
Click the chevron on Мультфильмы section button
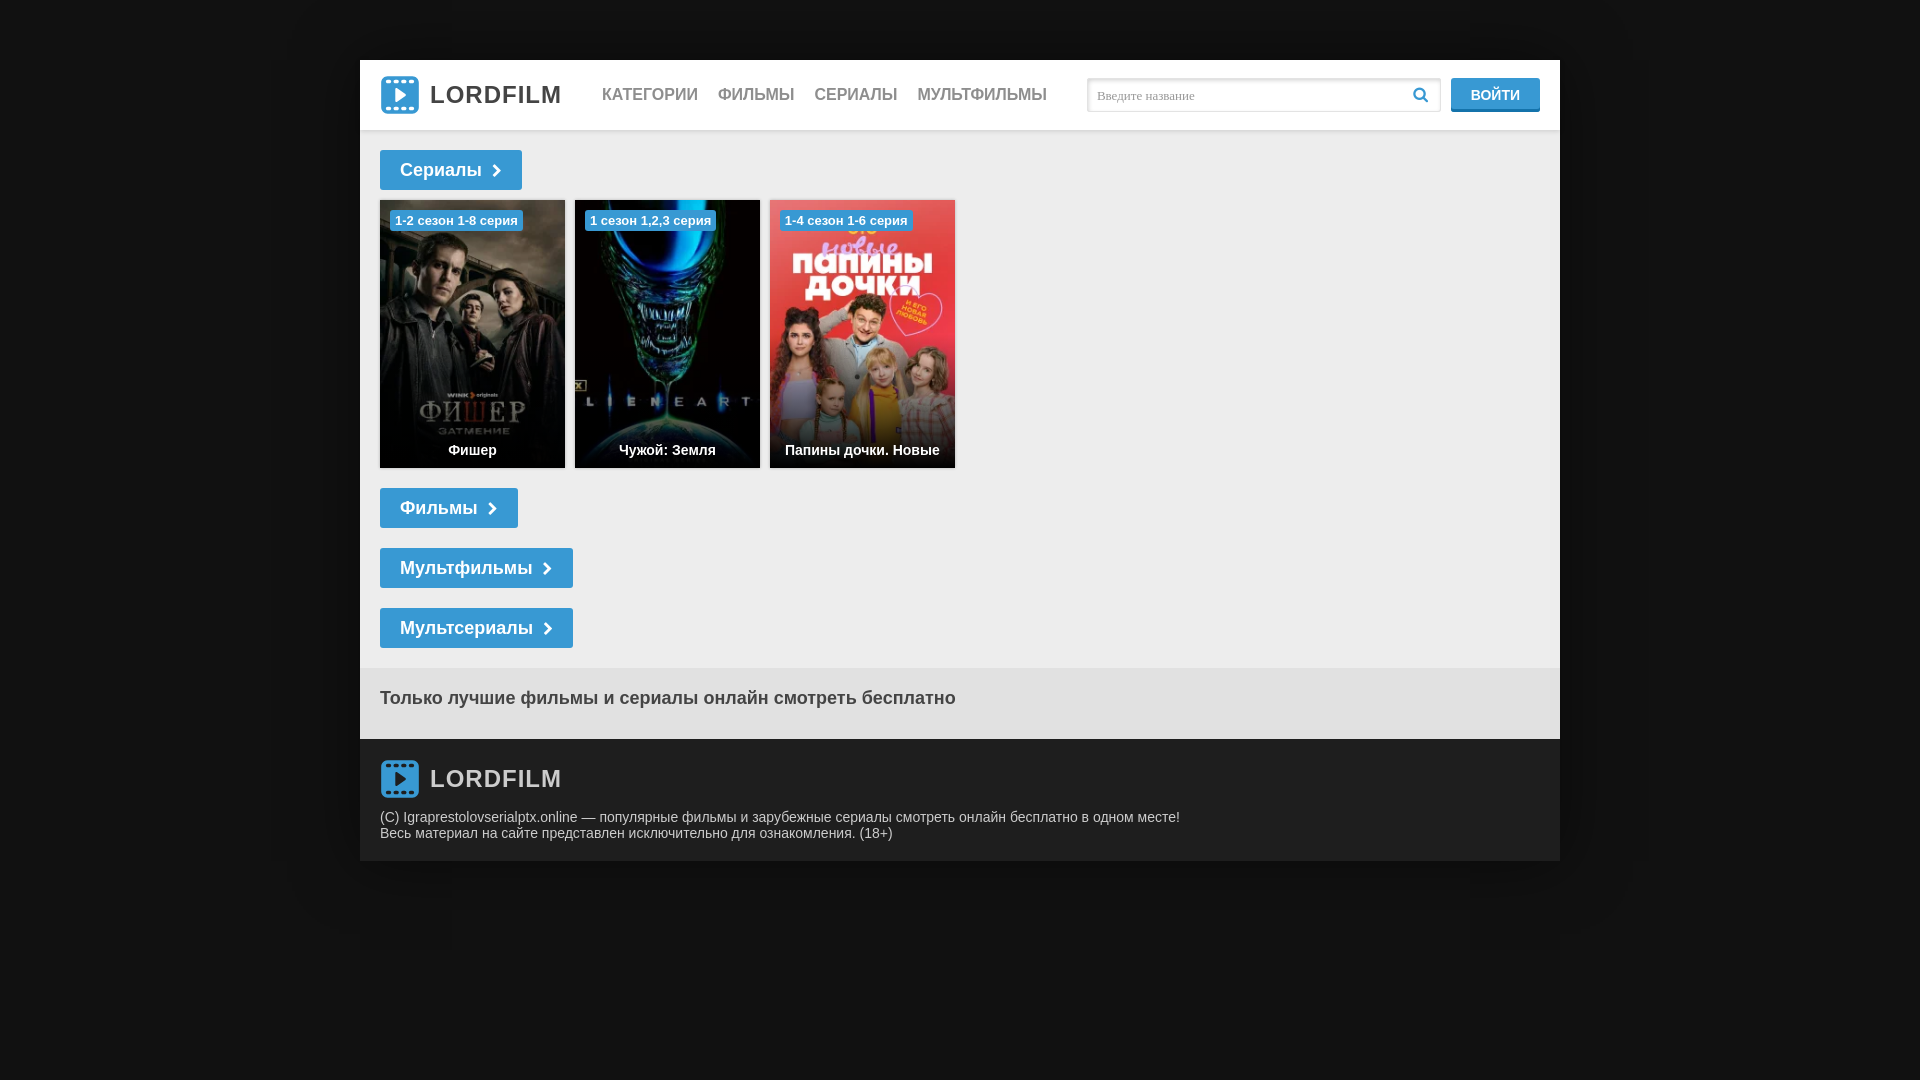pyautogui.click(x=547, y=569)
